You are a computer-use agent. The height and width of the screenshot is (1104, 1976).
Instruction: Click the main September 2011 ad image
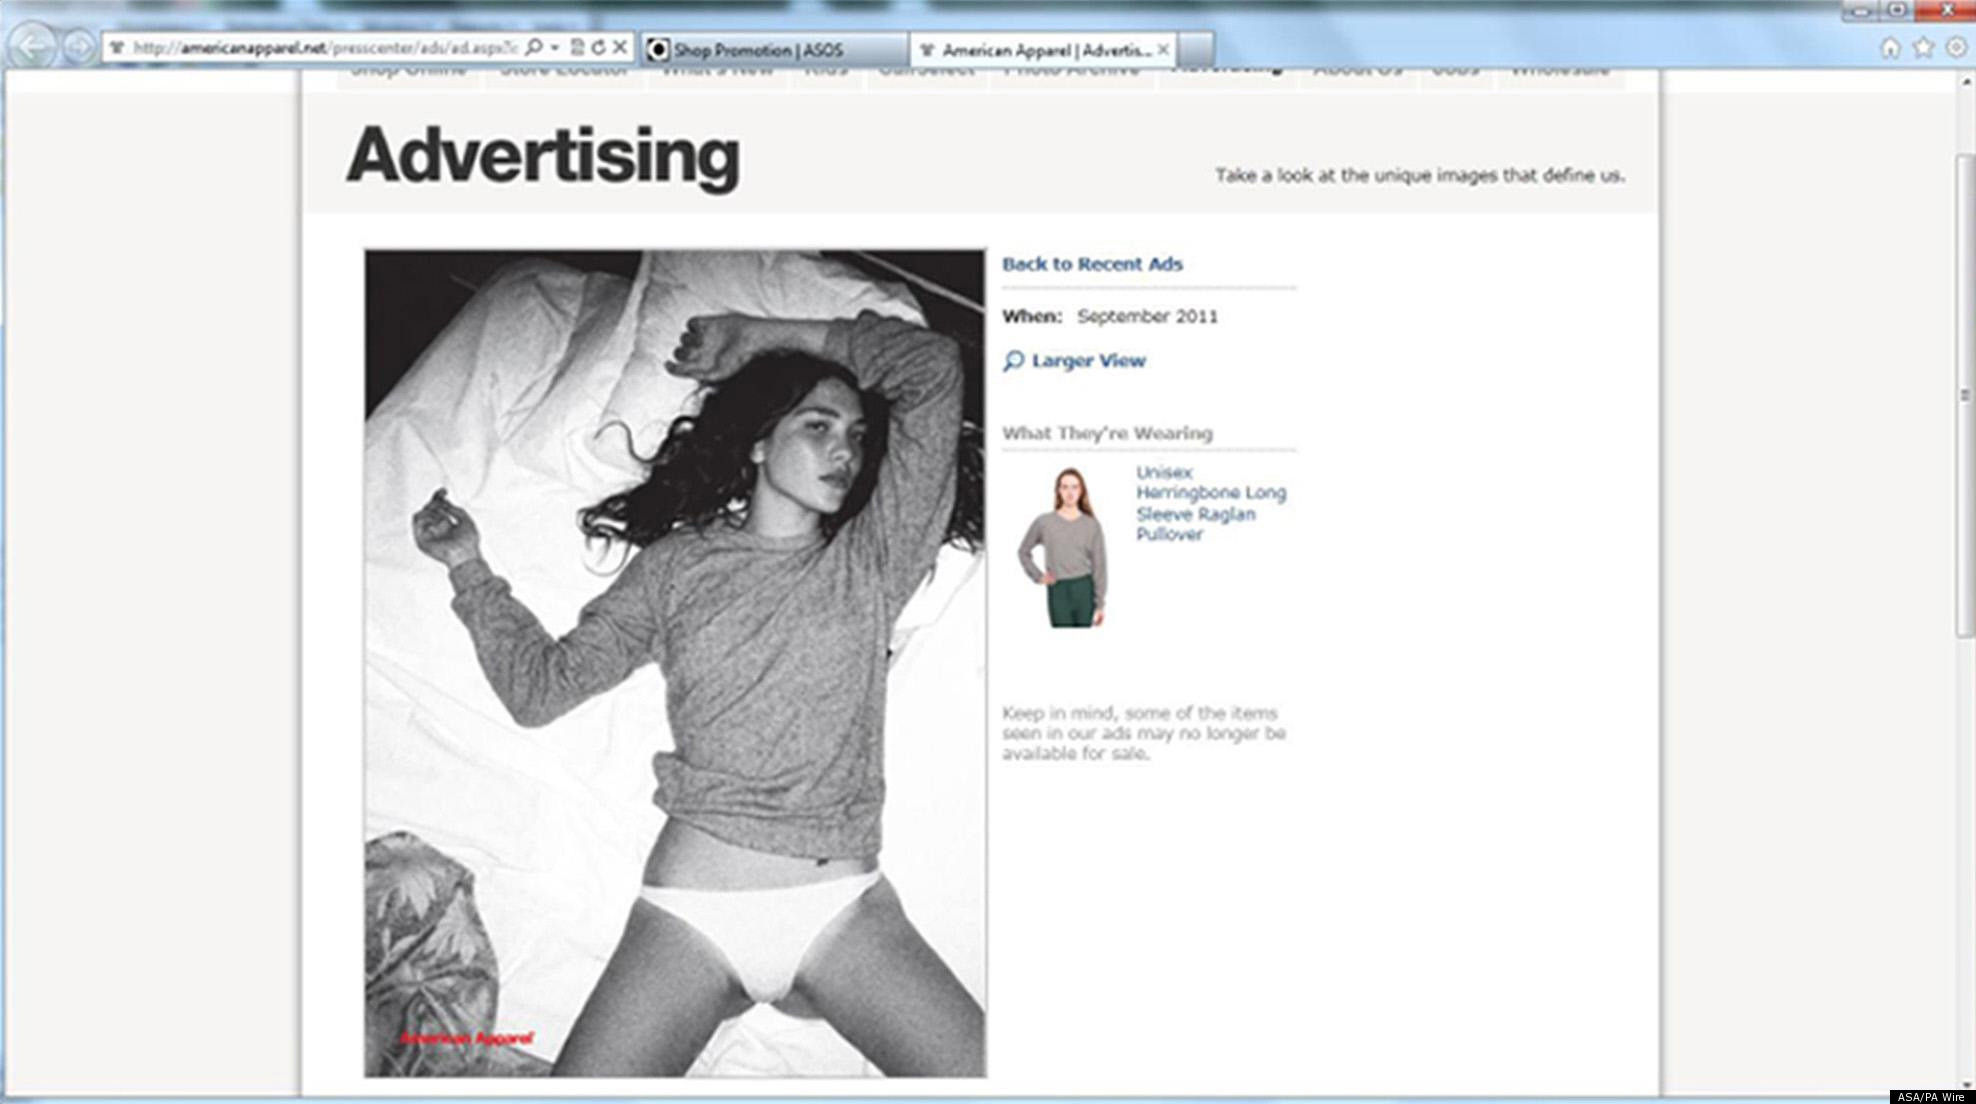(x=675, y=663)
